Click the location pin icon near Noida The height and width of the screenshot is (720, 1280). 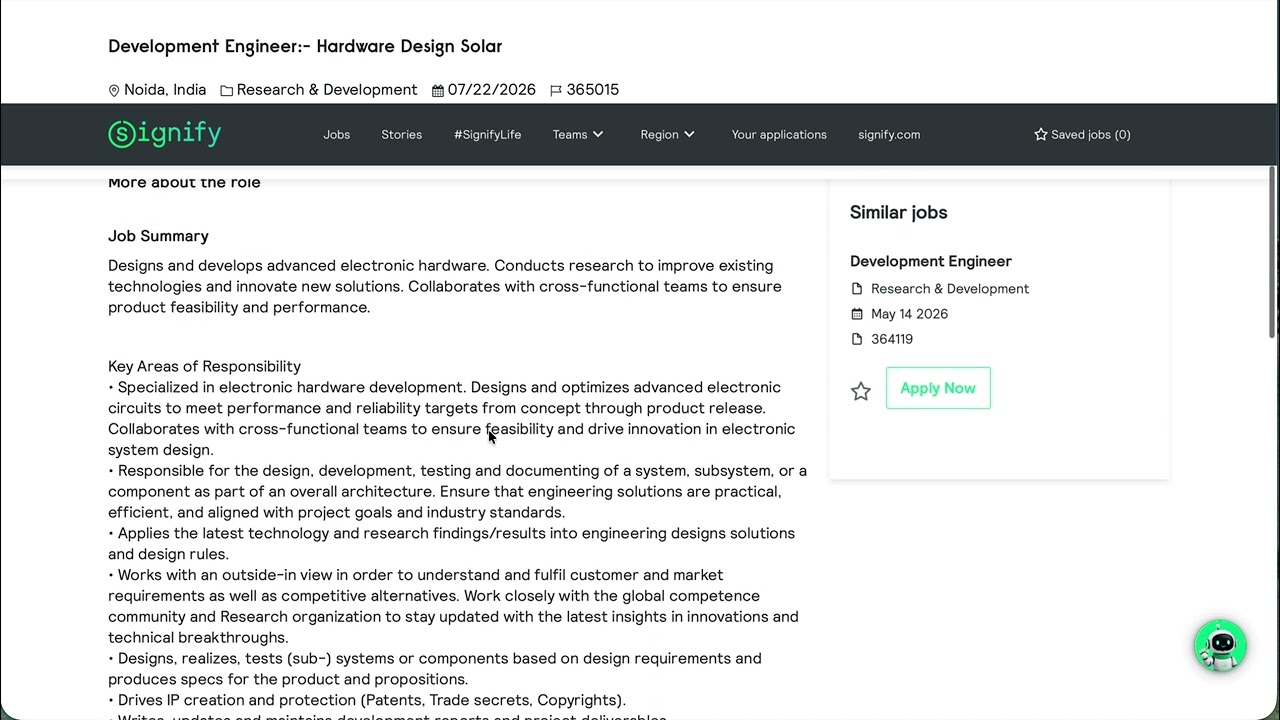coord(114,90)
